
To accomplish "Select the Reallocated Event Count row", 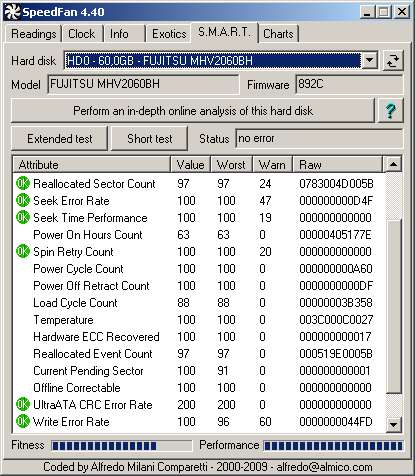I will click(x=199, y=353).
